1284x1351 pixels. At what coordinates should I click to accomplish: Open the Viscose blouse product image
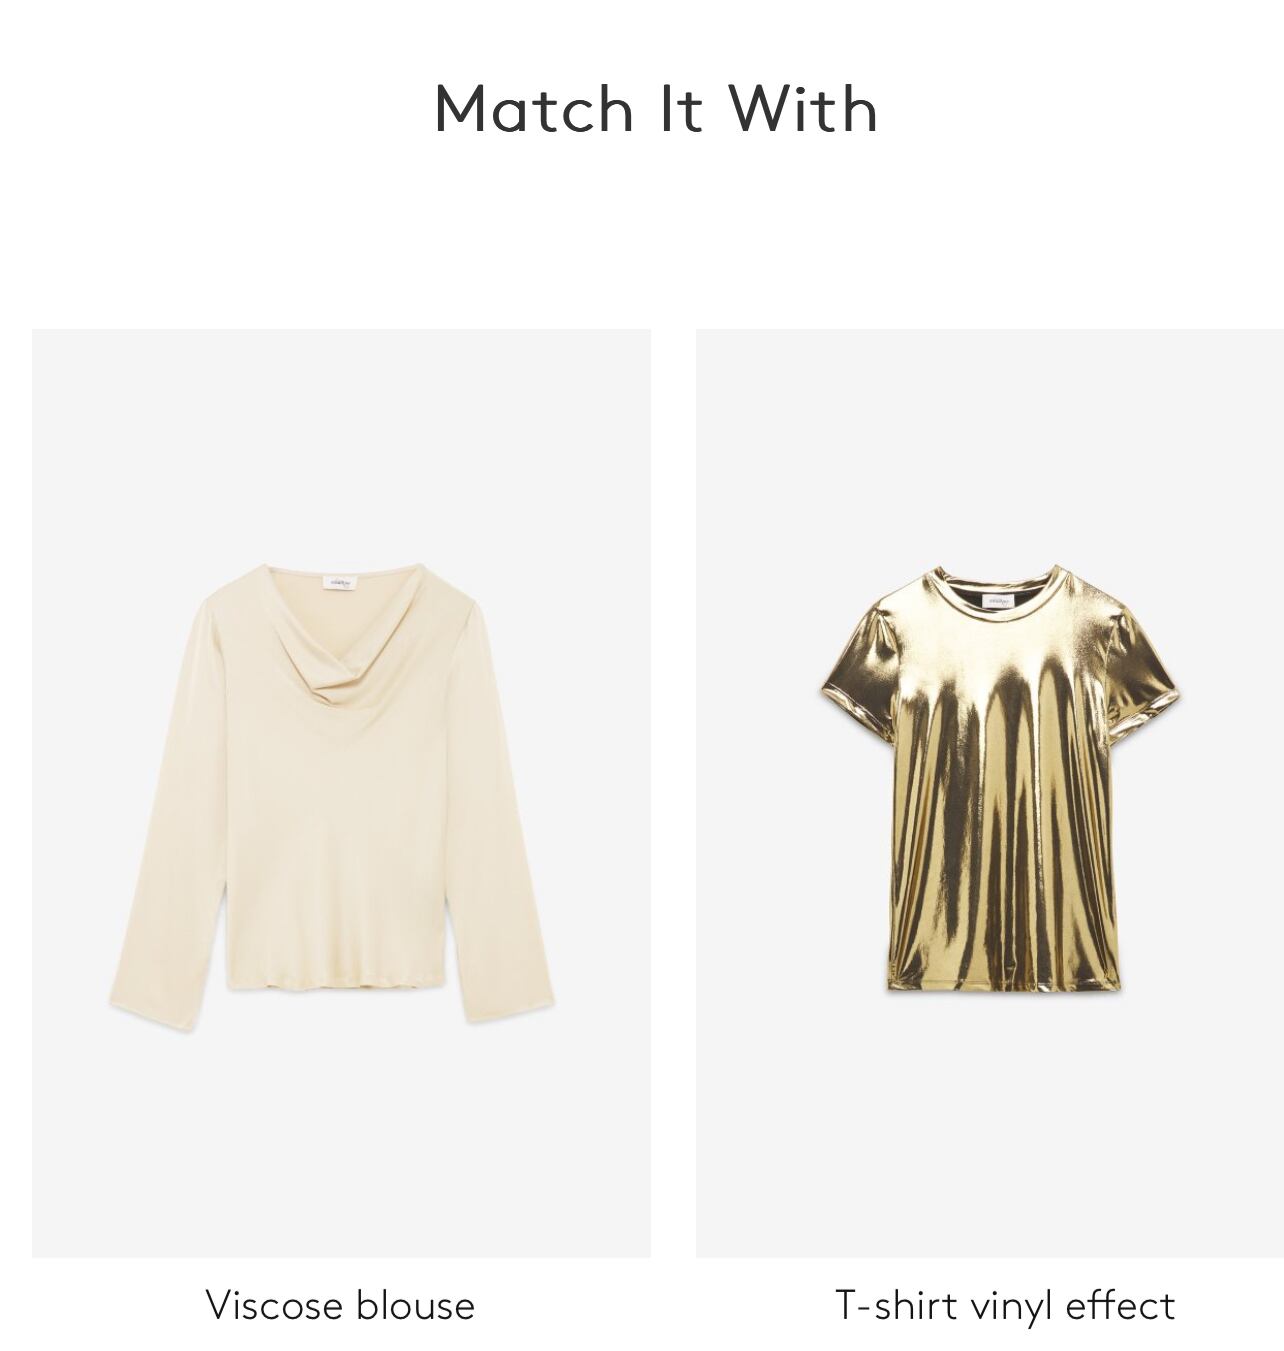click(x=341, y=793)
